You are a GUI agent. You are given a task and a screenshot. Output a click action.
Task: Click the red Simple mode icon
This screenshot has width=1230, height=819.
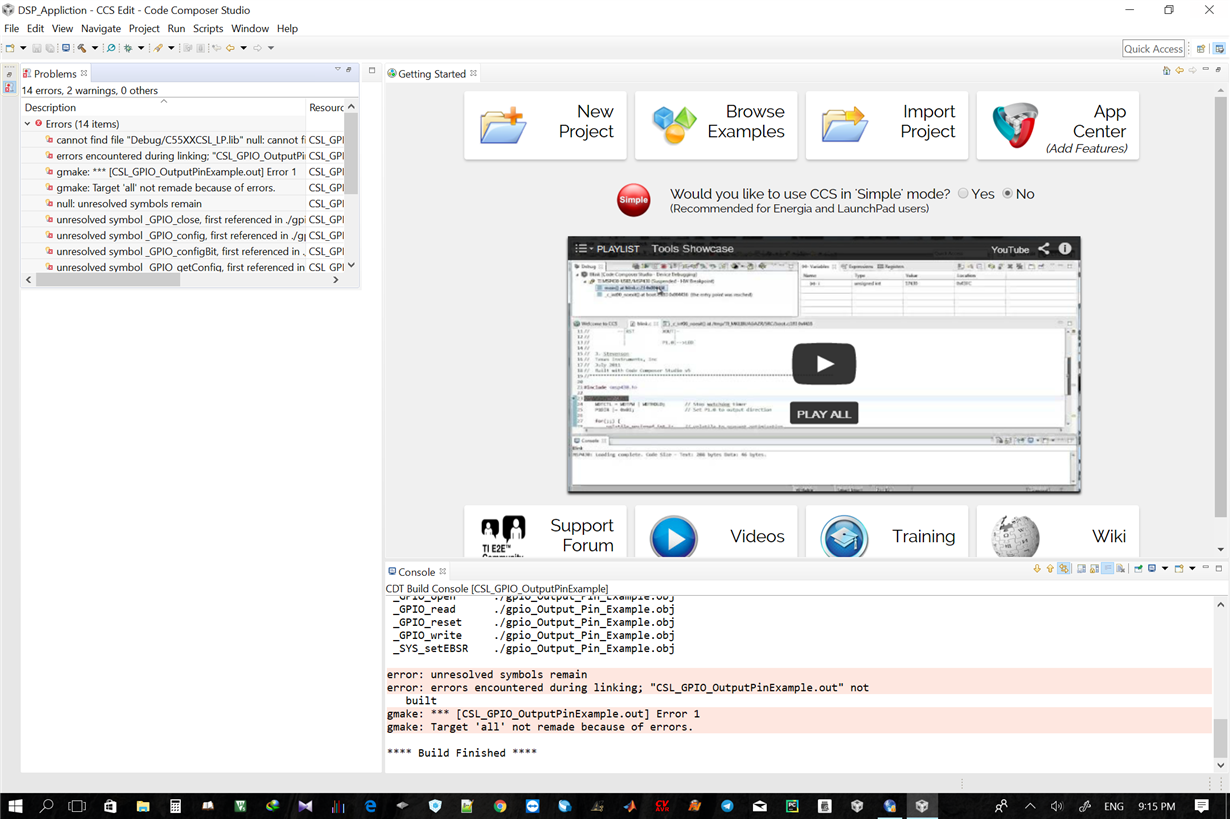pos(634,200)
